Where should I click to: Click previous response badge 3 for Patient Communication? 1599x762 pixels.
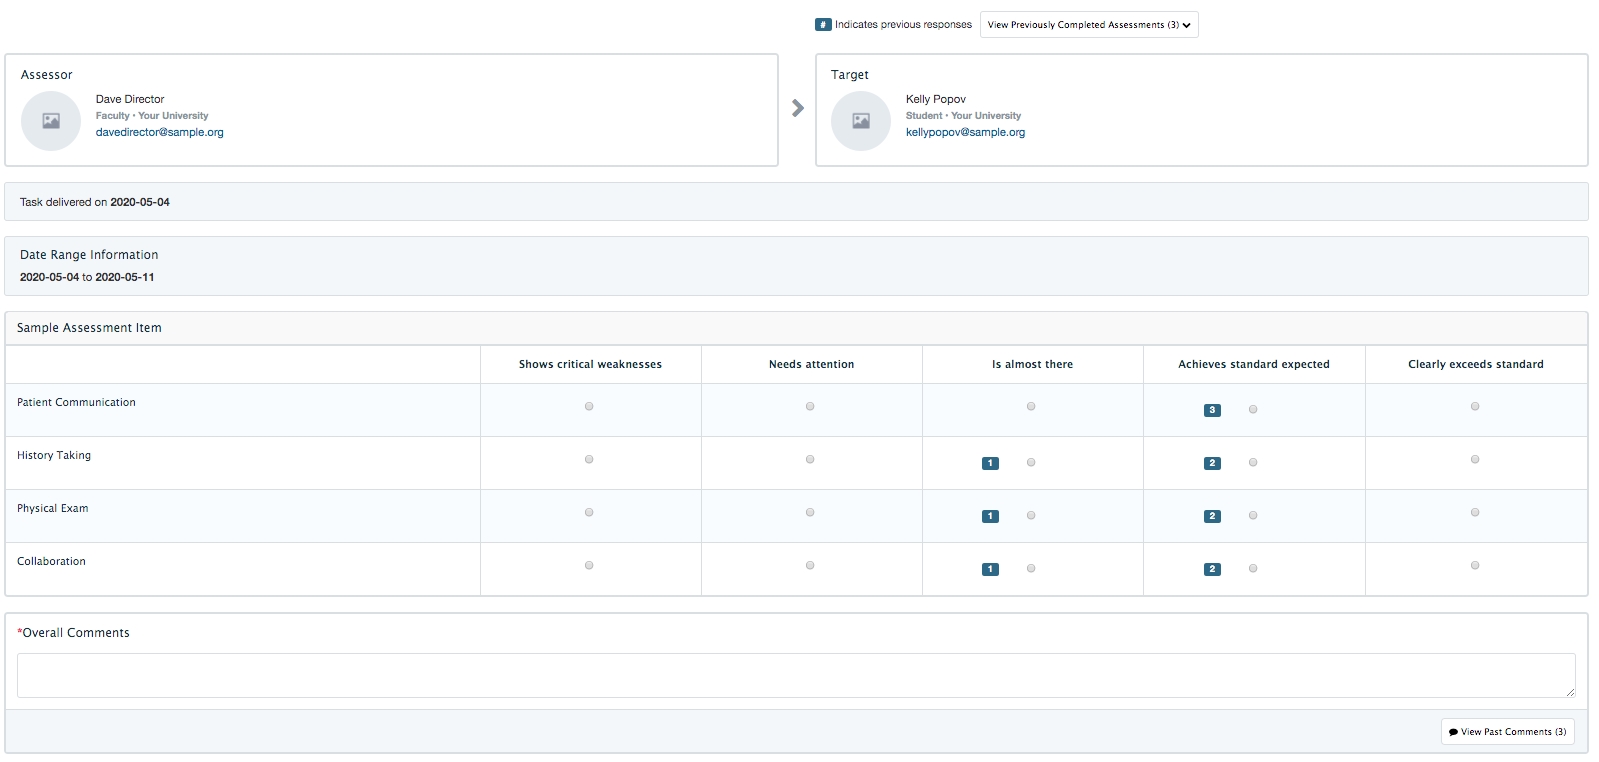coord(1212,410)
